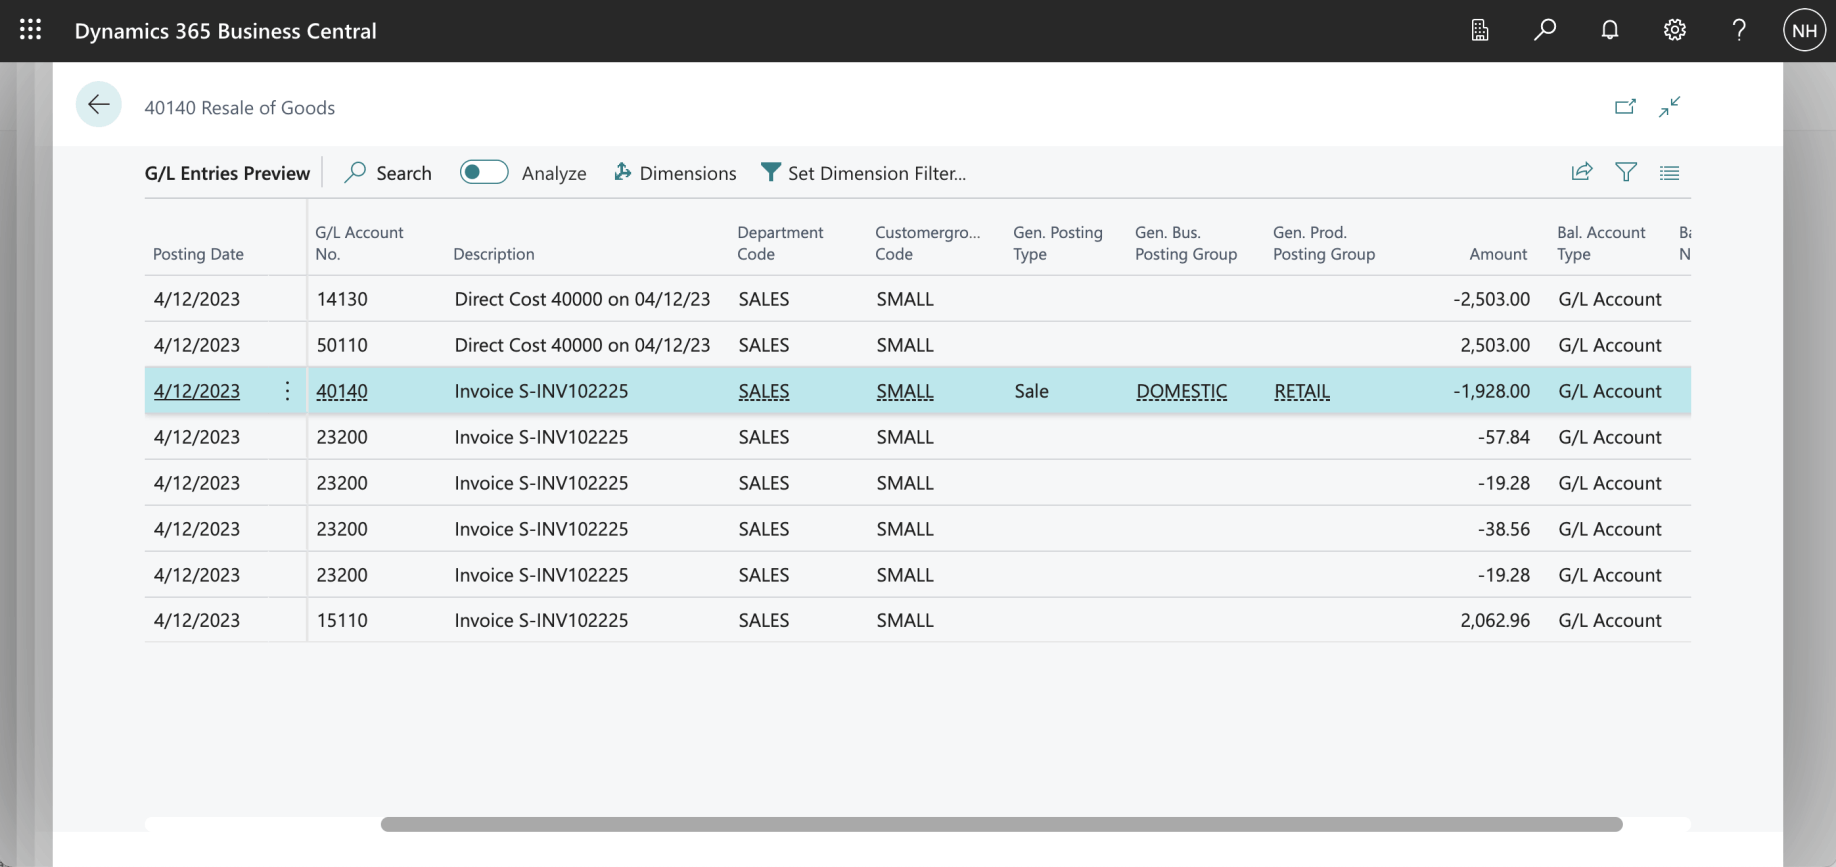The width and height of the screenshot is (1836, 867).
Task: Open the NH user account avatar
Action: [1804, 30]
